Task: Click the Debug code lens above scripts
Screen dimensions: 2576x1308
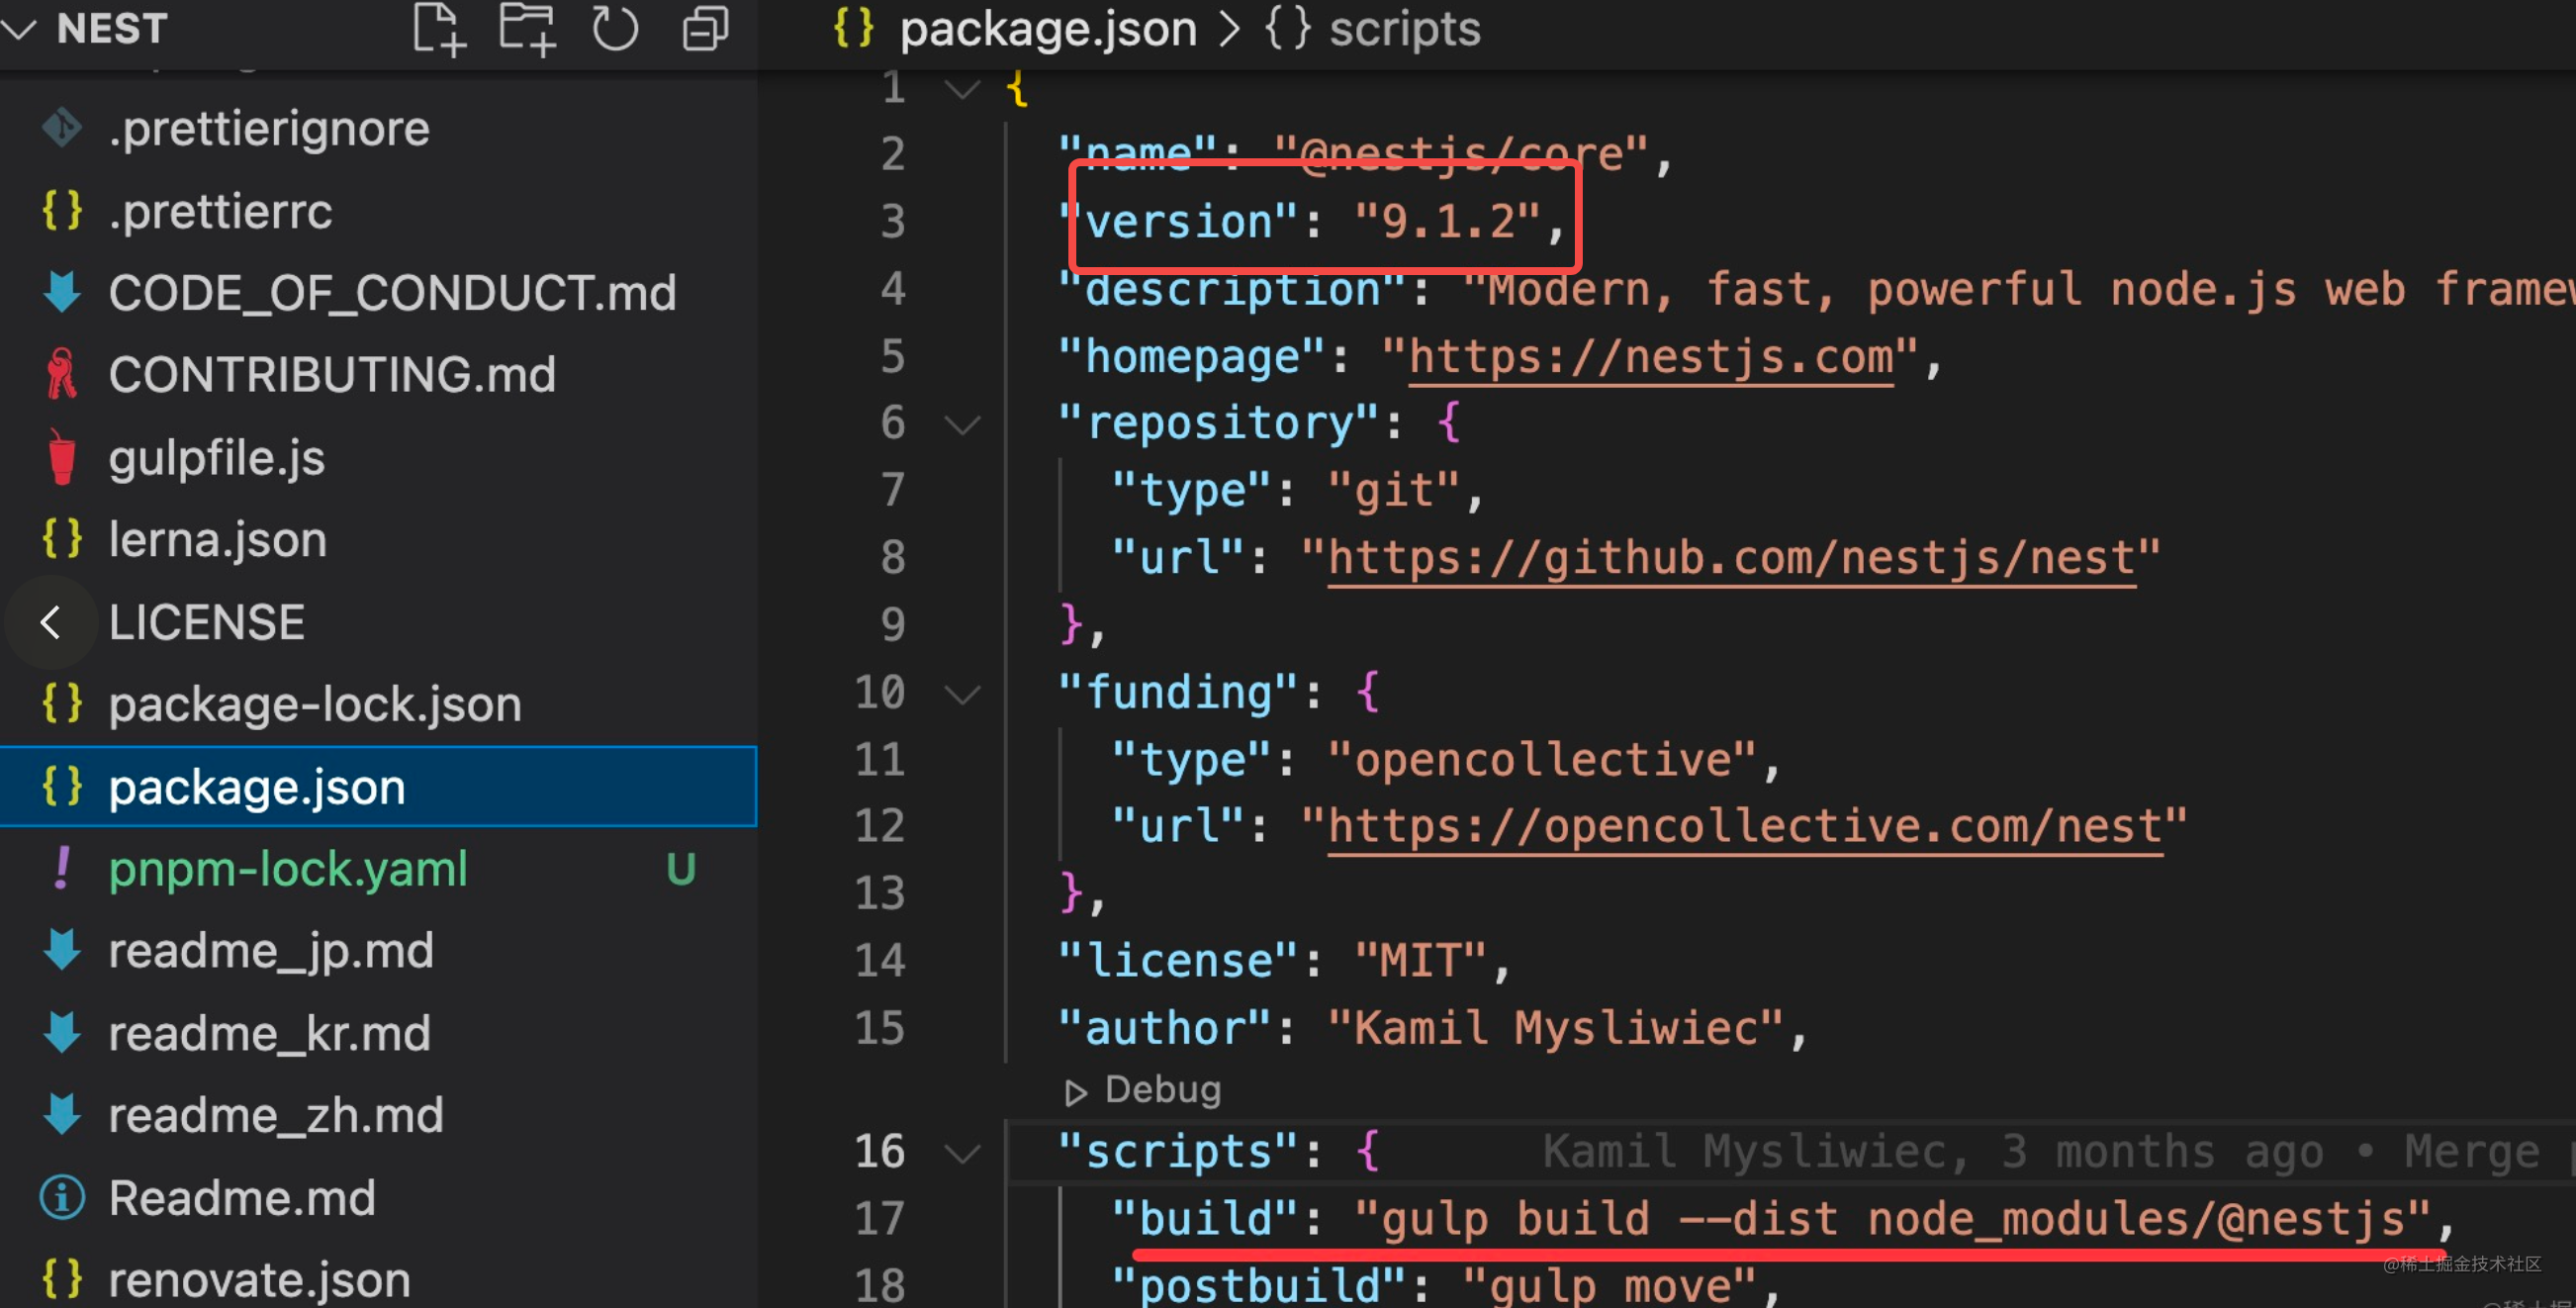Action: tap(1143, 1090)
